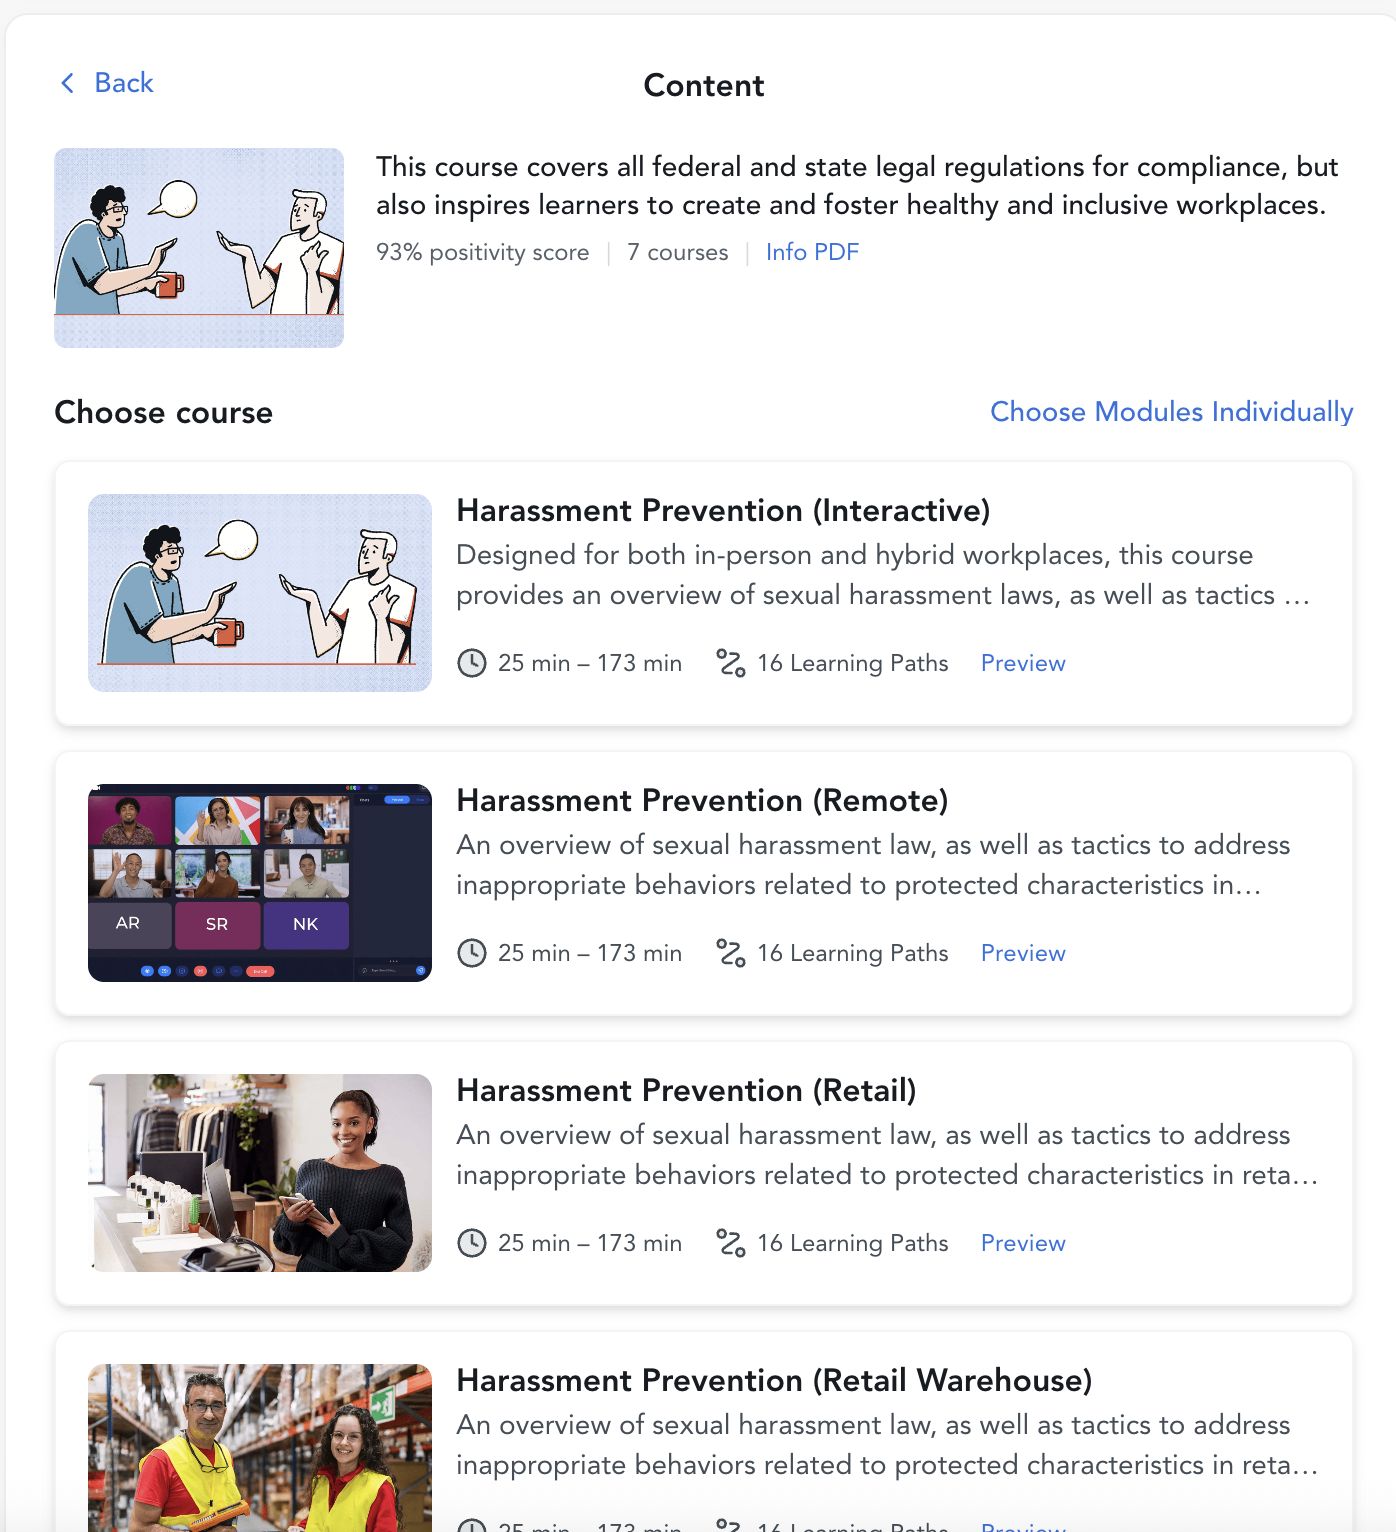Viewport: 1396px width, 1532px height.
Task: Select the Harassment Prevention (Retail Warehouse) title
Action: [x=774, y=1381]
